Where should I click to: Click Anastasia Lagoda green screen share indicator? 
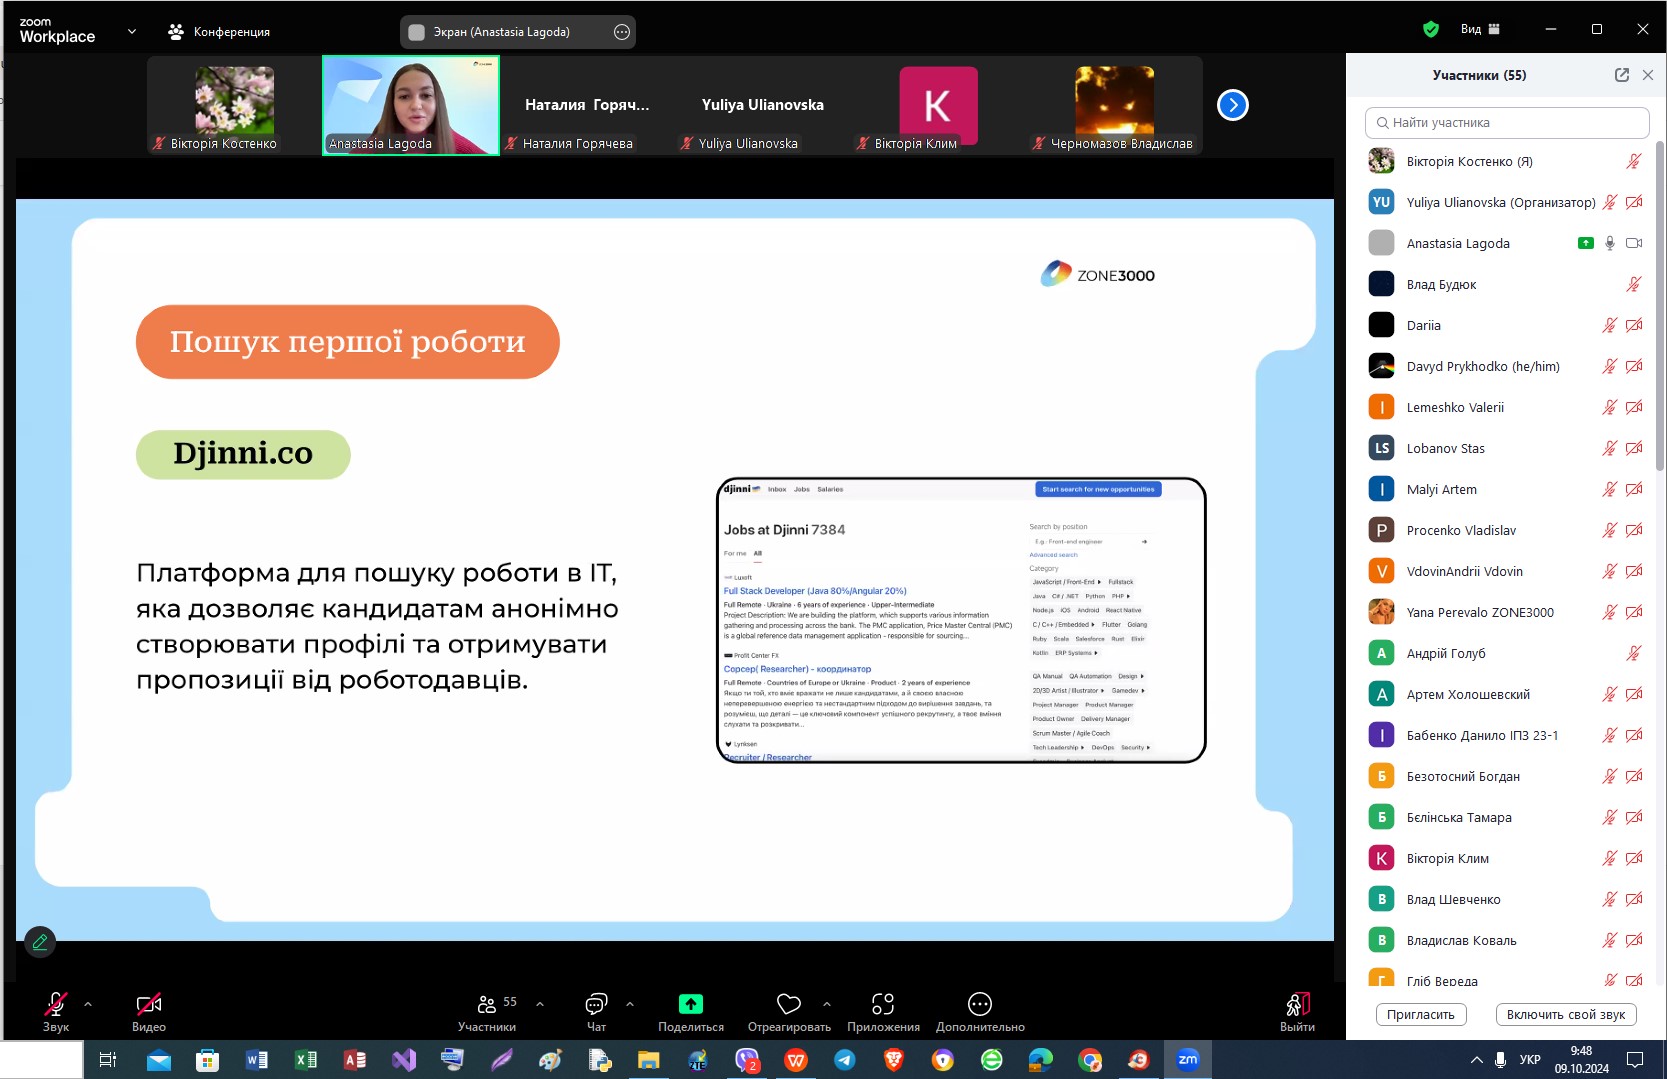click(x=1586, y=243)
